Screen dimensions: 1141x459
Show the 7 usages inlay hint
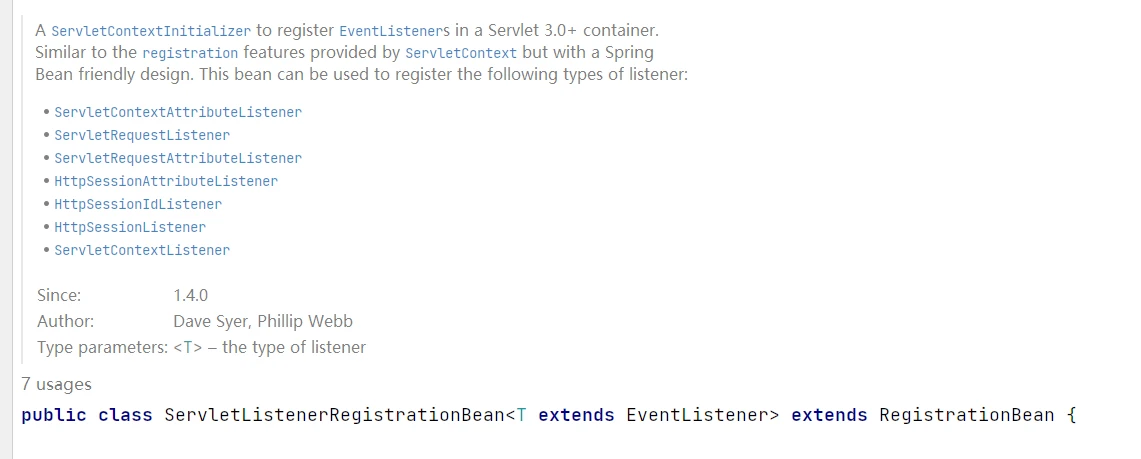pyautogui.click(x=56, y=384)
